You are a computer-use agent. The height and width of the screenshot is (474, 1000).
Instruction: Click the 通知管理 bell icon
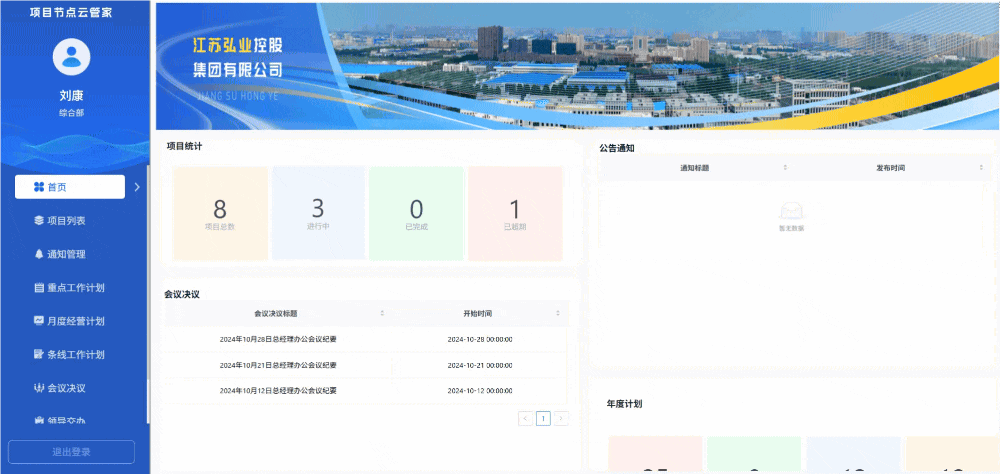point(38,254)
